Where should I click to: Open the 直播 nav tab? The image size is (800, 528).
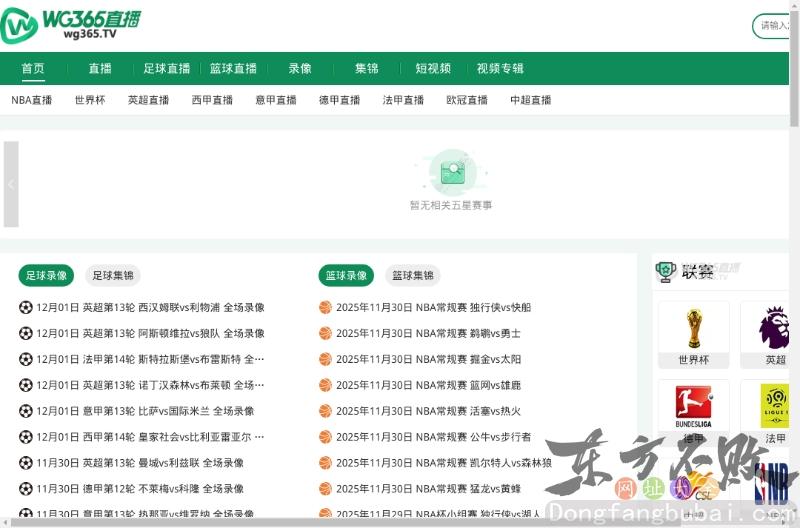click(100, 68)
